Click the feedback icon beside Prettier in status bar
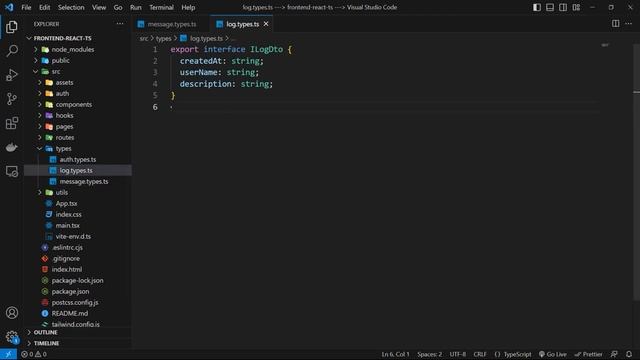 (x=614, y=354)
